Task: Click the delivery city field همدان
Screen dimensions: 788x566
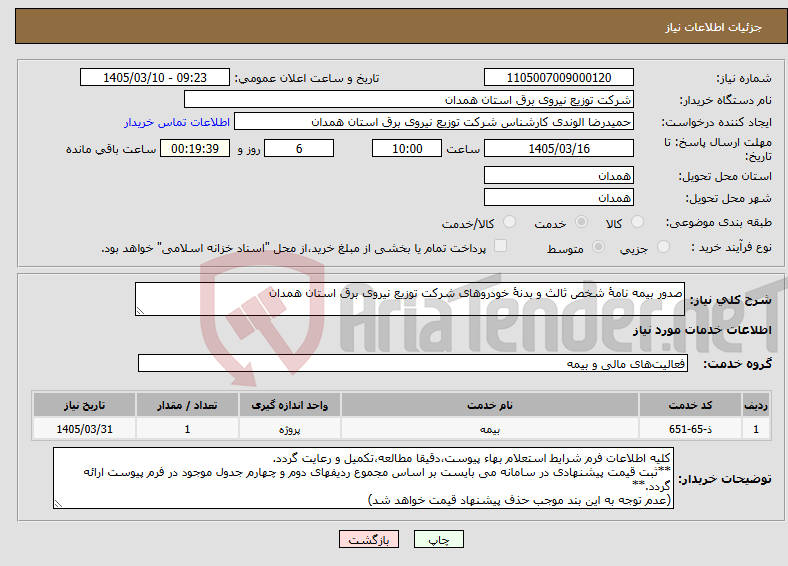Action: coord(558,197)
